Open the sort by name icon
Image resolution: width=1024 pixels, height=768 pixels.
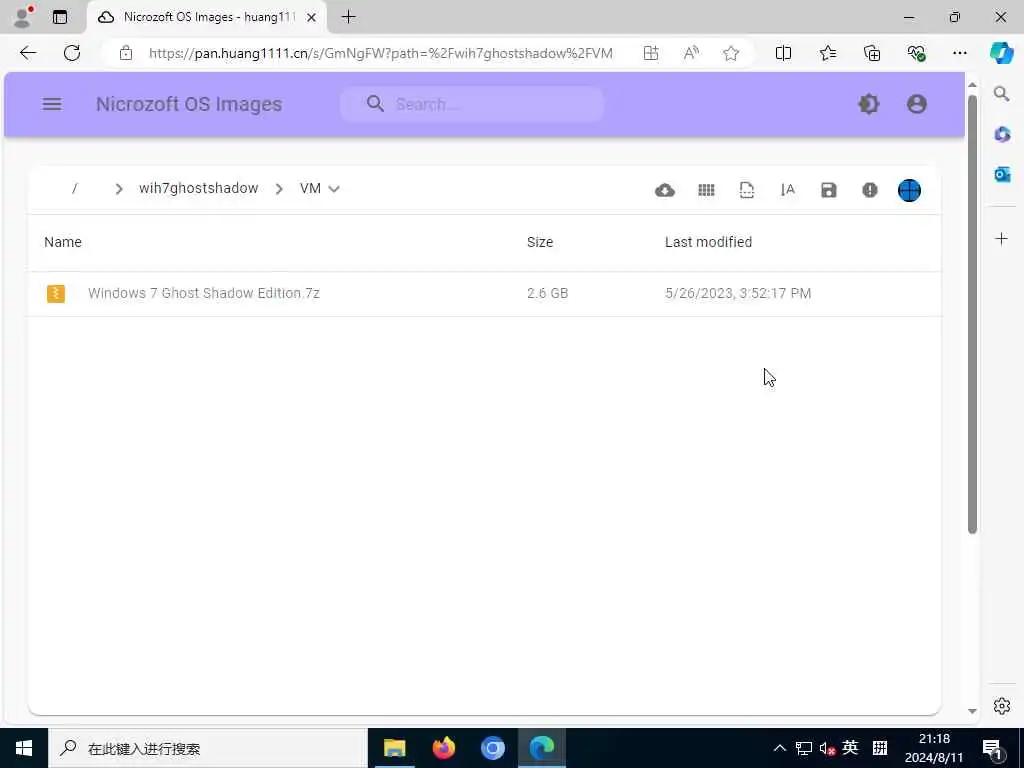pos(788,190)
